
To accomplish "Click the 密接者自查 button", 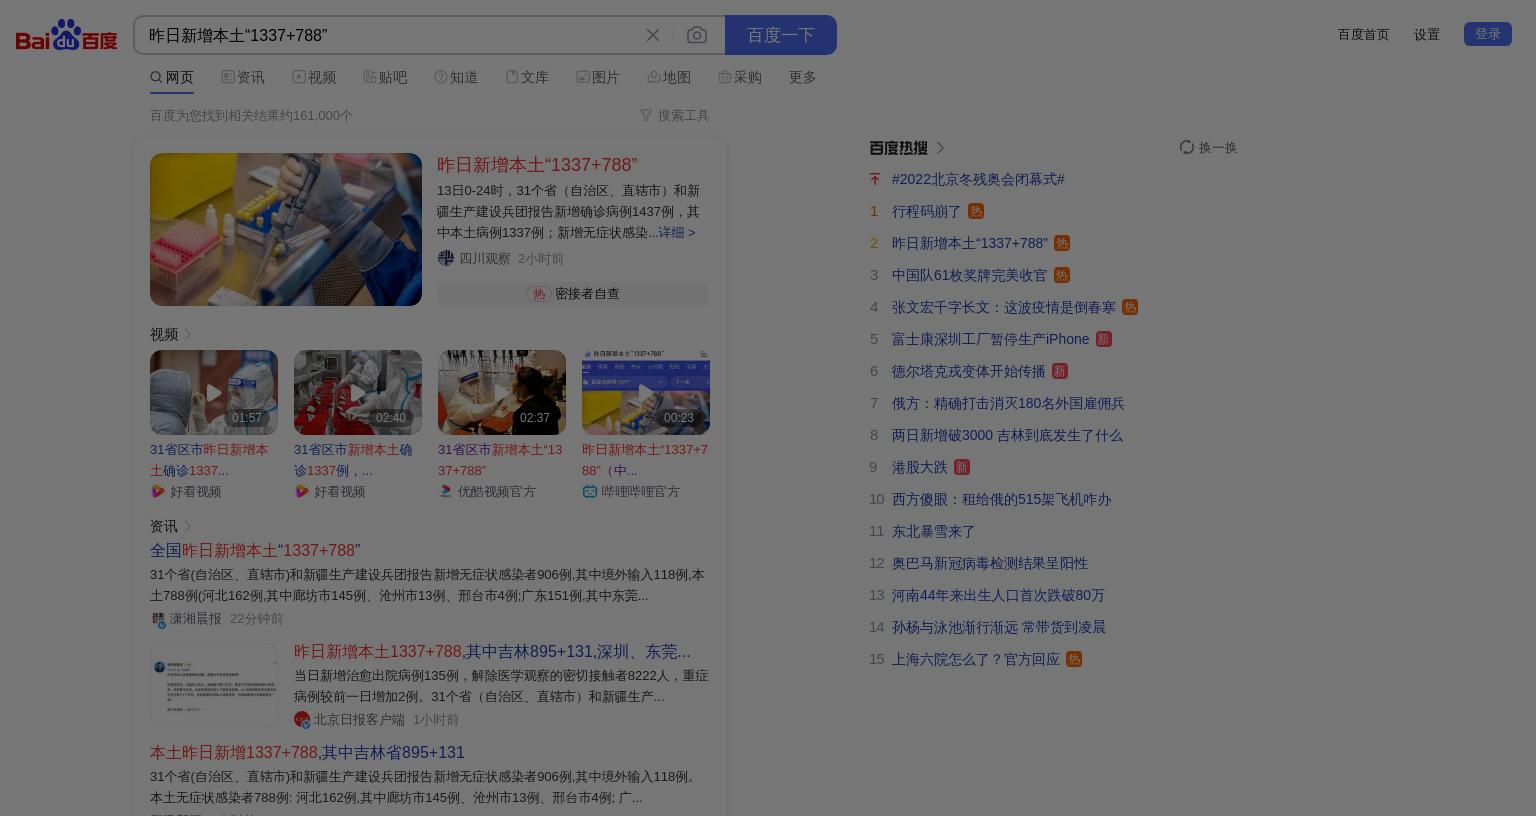I will [x=573, y=294].
